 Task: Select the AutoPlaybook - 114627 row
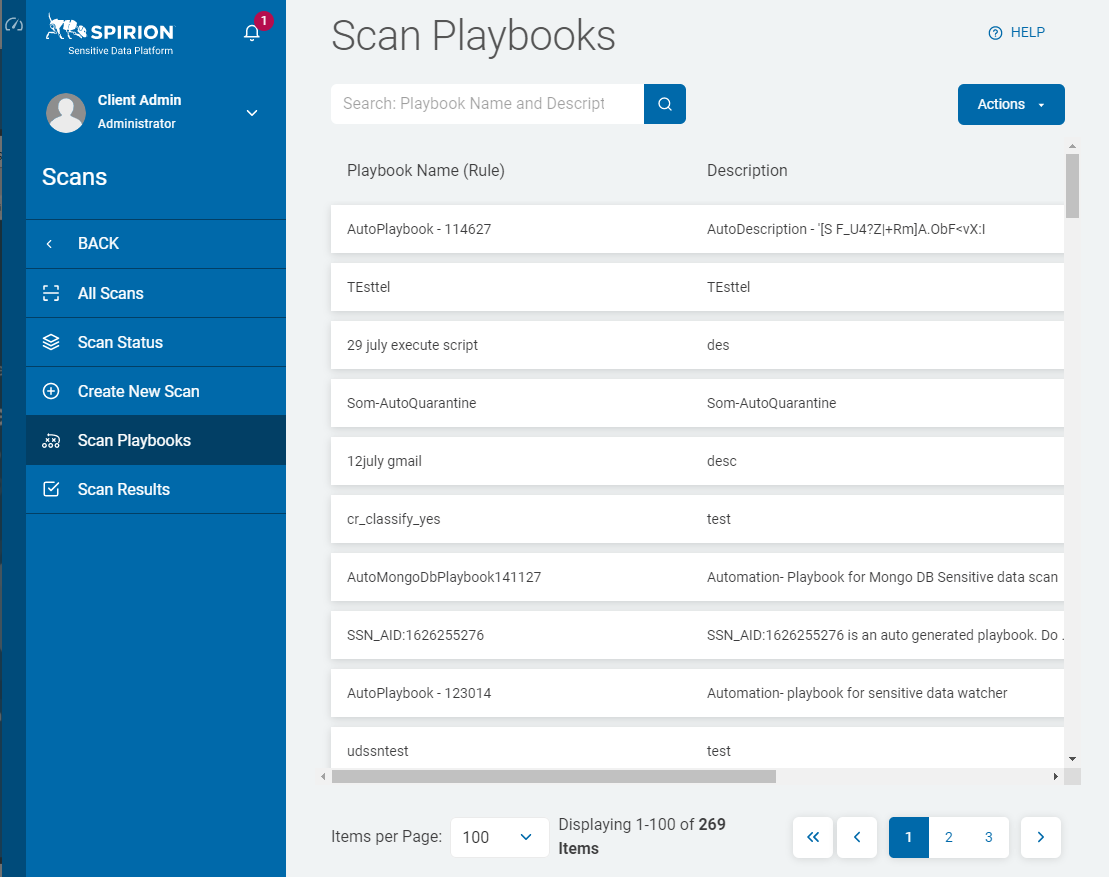(697, 229)
